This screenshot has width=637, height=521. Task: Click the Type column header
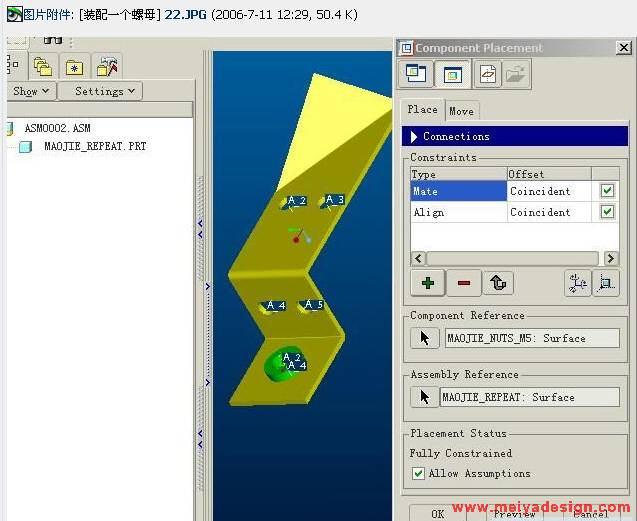point(458,174)
